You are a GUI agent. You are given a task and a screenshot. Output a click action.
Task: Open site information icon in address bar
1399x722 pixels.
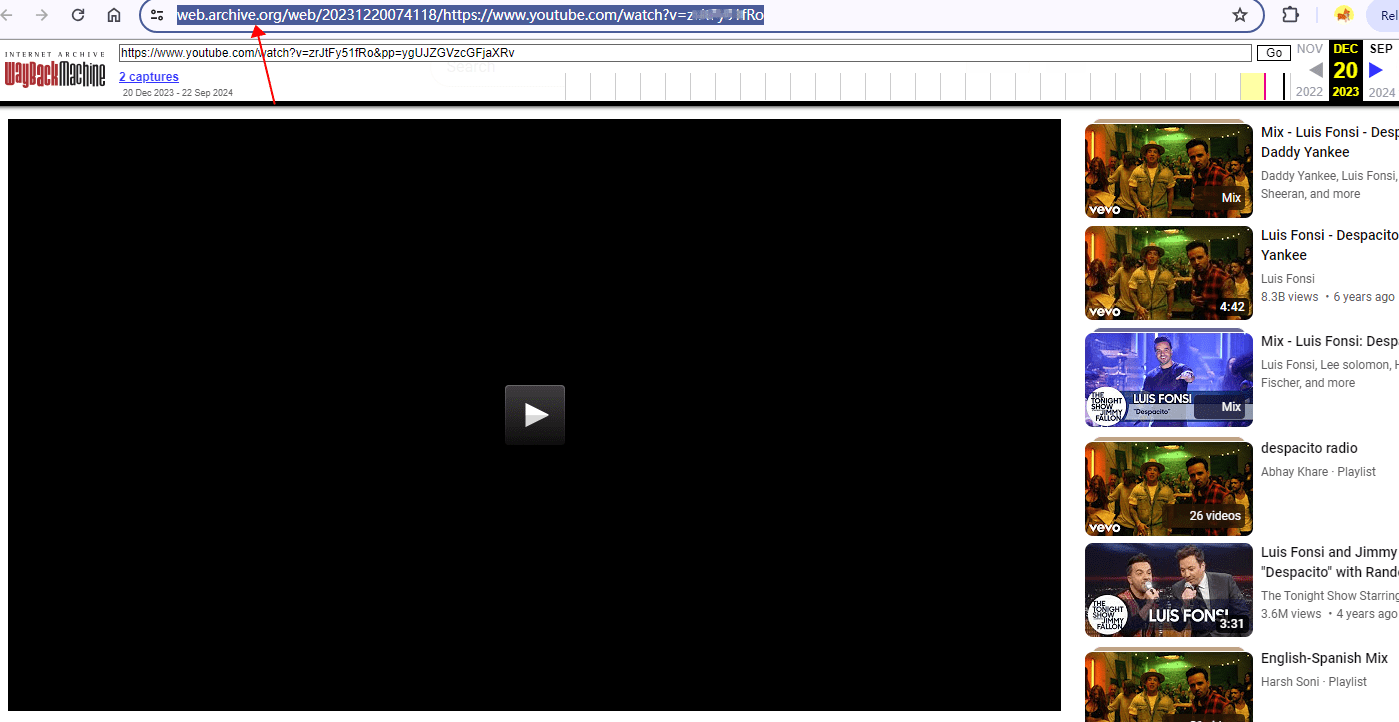point(157,15)
